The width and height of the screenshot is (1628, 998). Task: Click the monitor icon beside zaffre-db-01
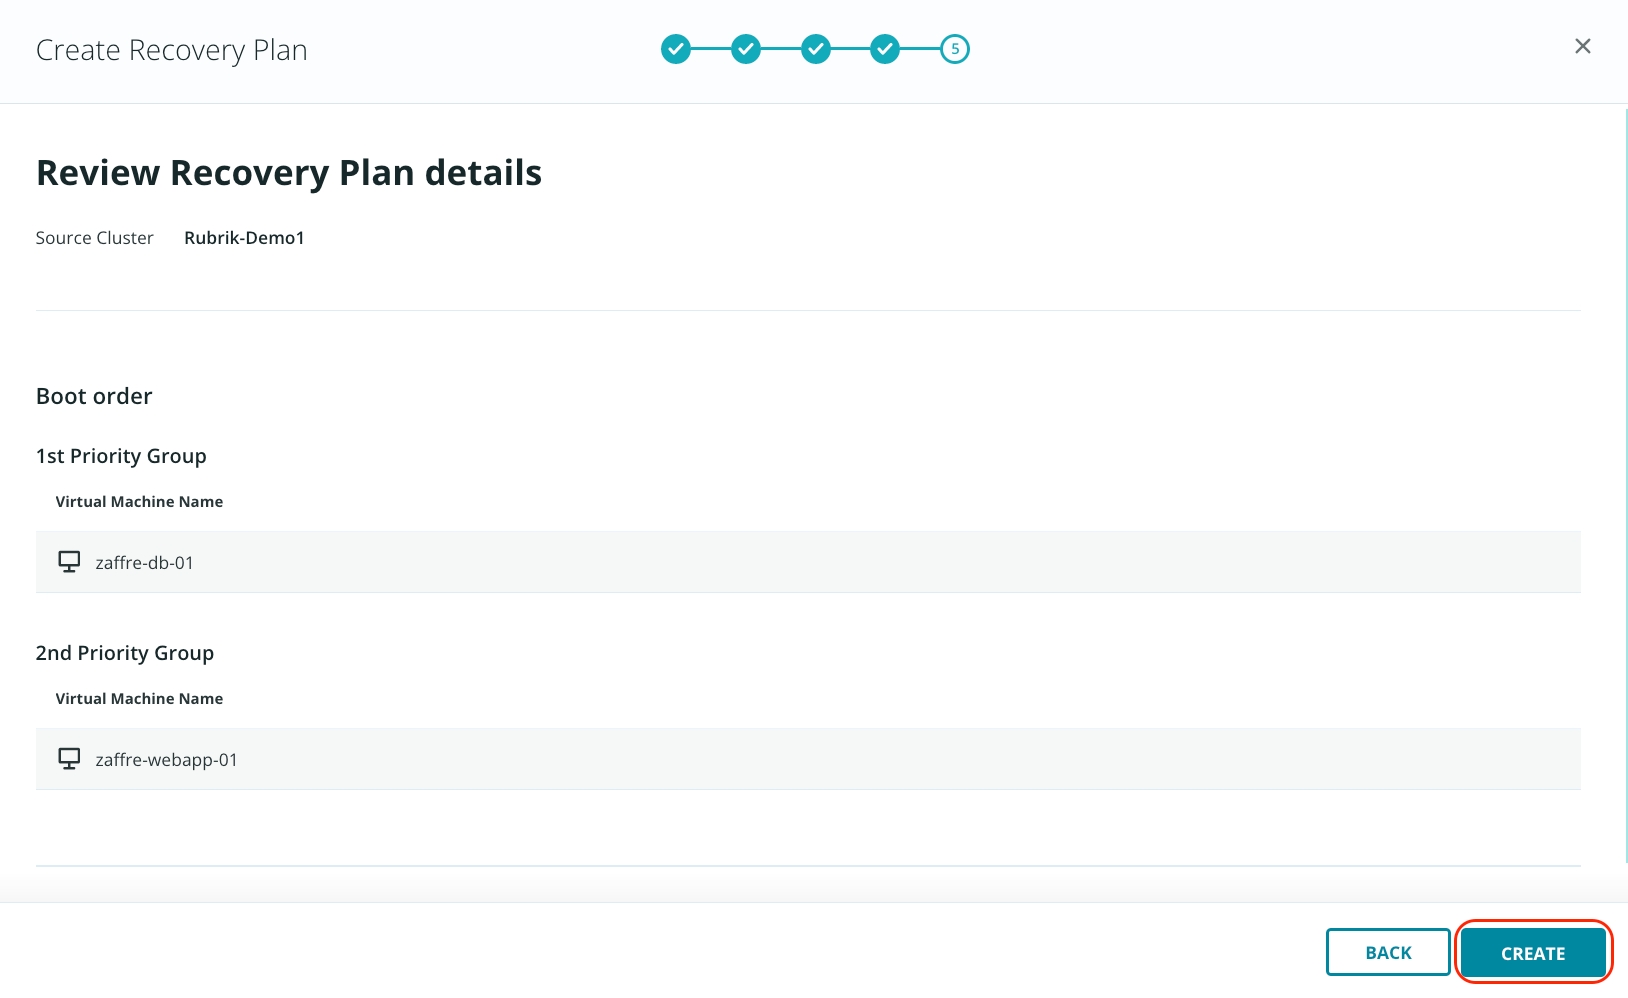(x=69, y=562)
